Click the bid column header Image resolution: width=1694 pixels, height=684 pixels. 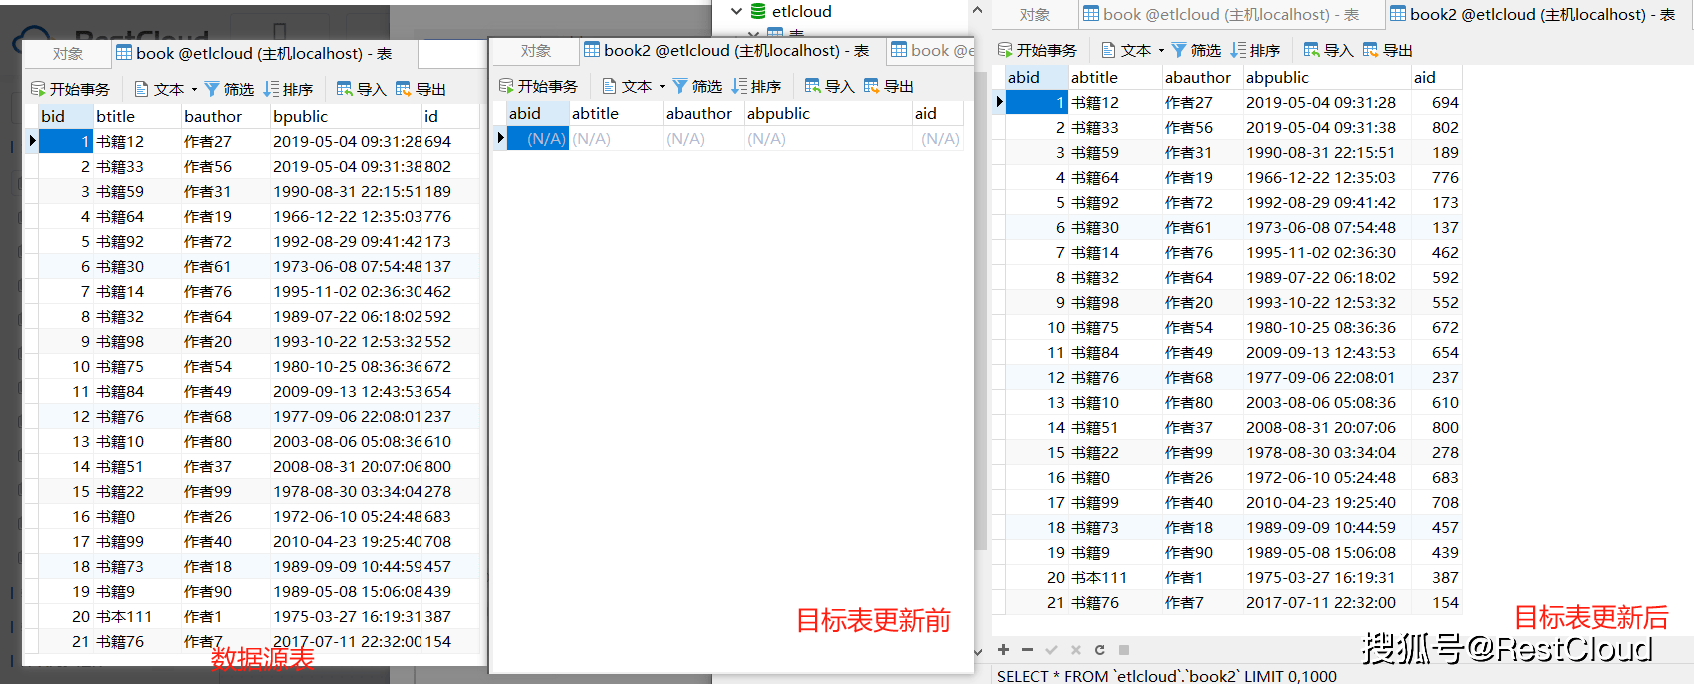65,116
